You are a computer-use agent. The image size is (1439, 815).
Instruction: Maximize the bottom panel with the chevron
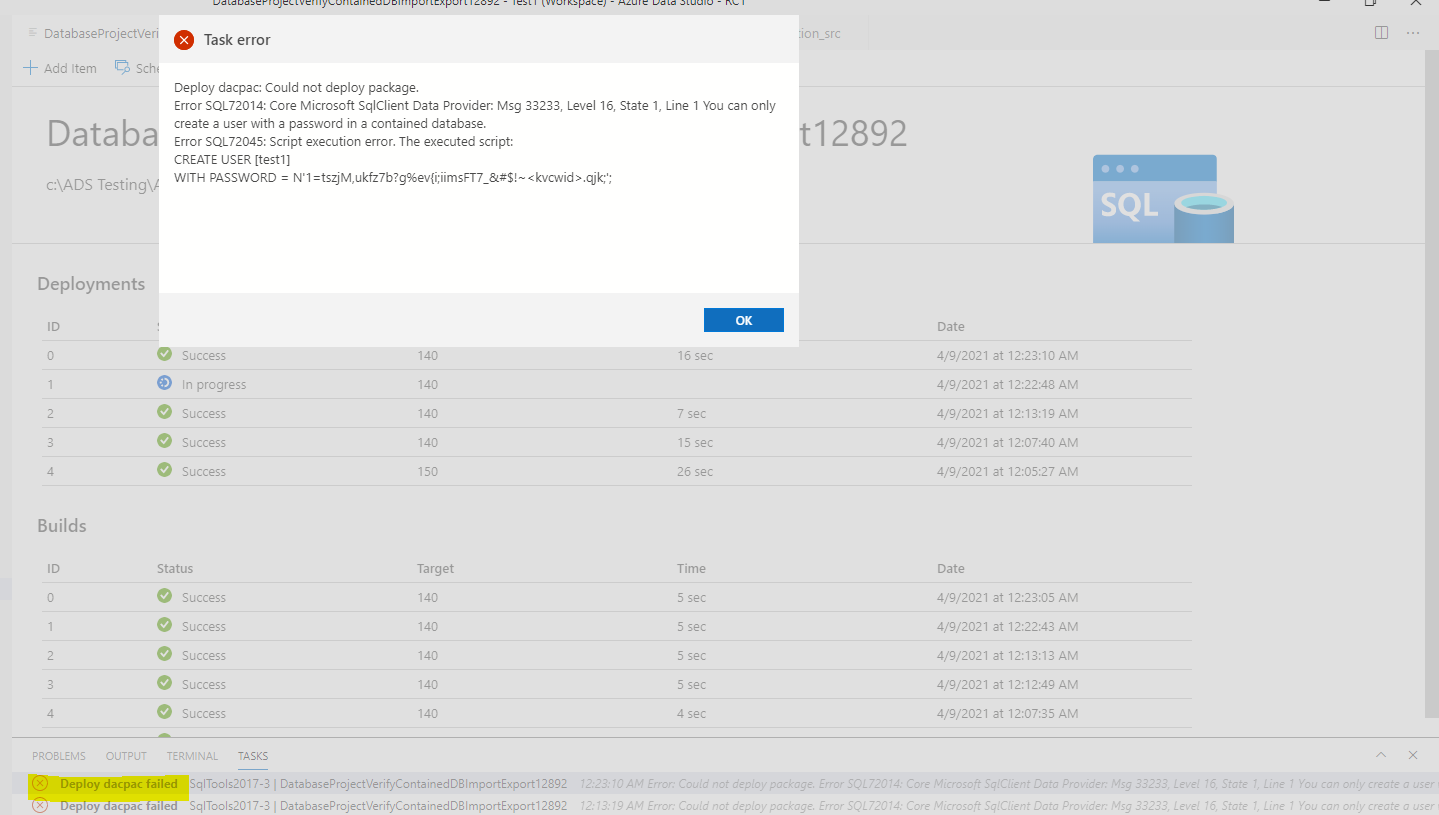coord(1381,755)
